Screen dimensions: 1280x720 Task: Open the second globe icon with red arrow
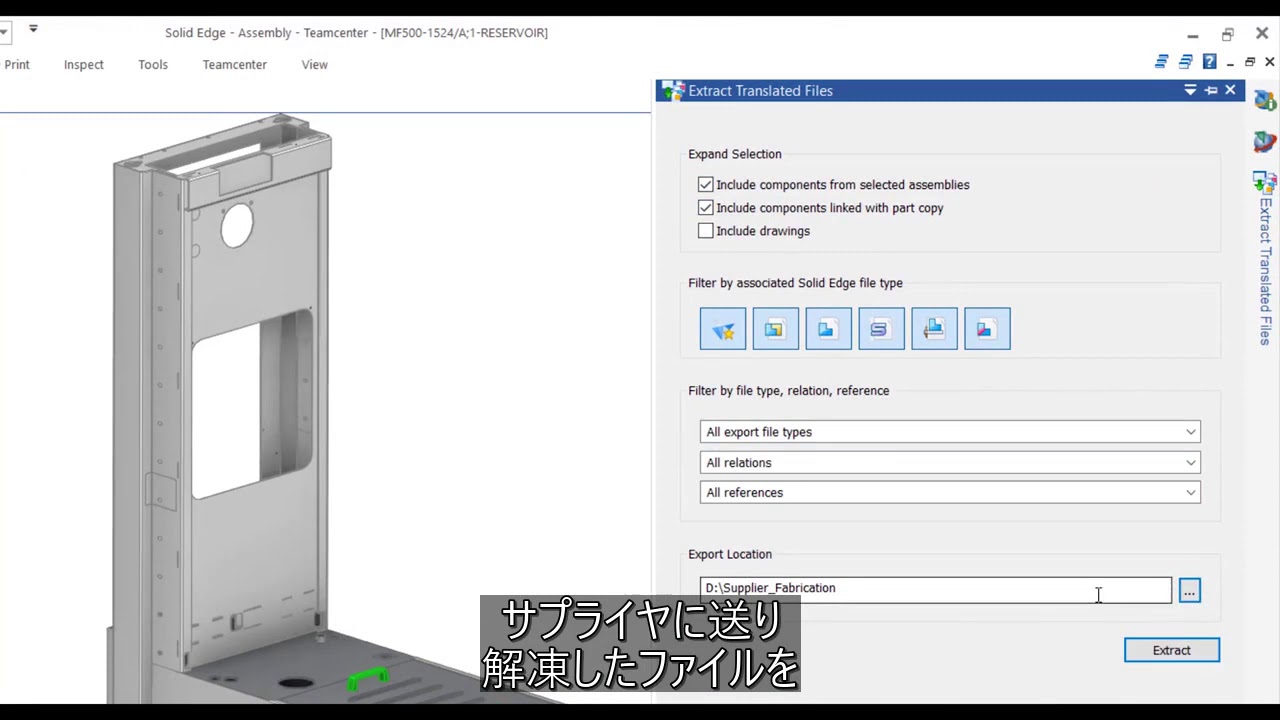(x=1265, y=142)
